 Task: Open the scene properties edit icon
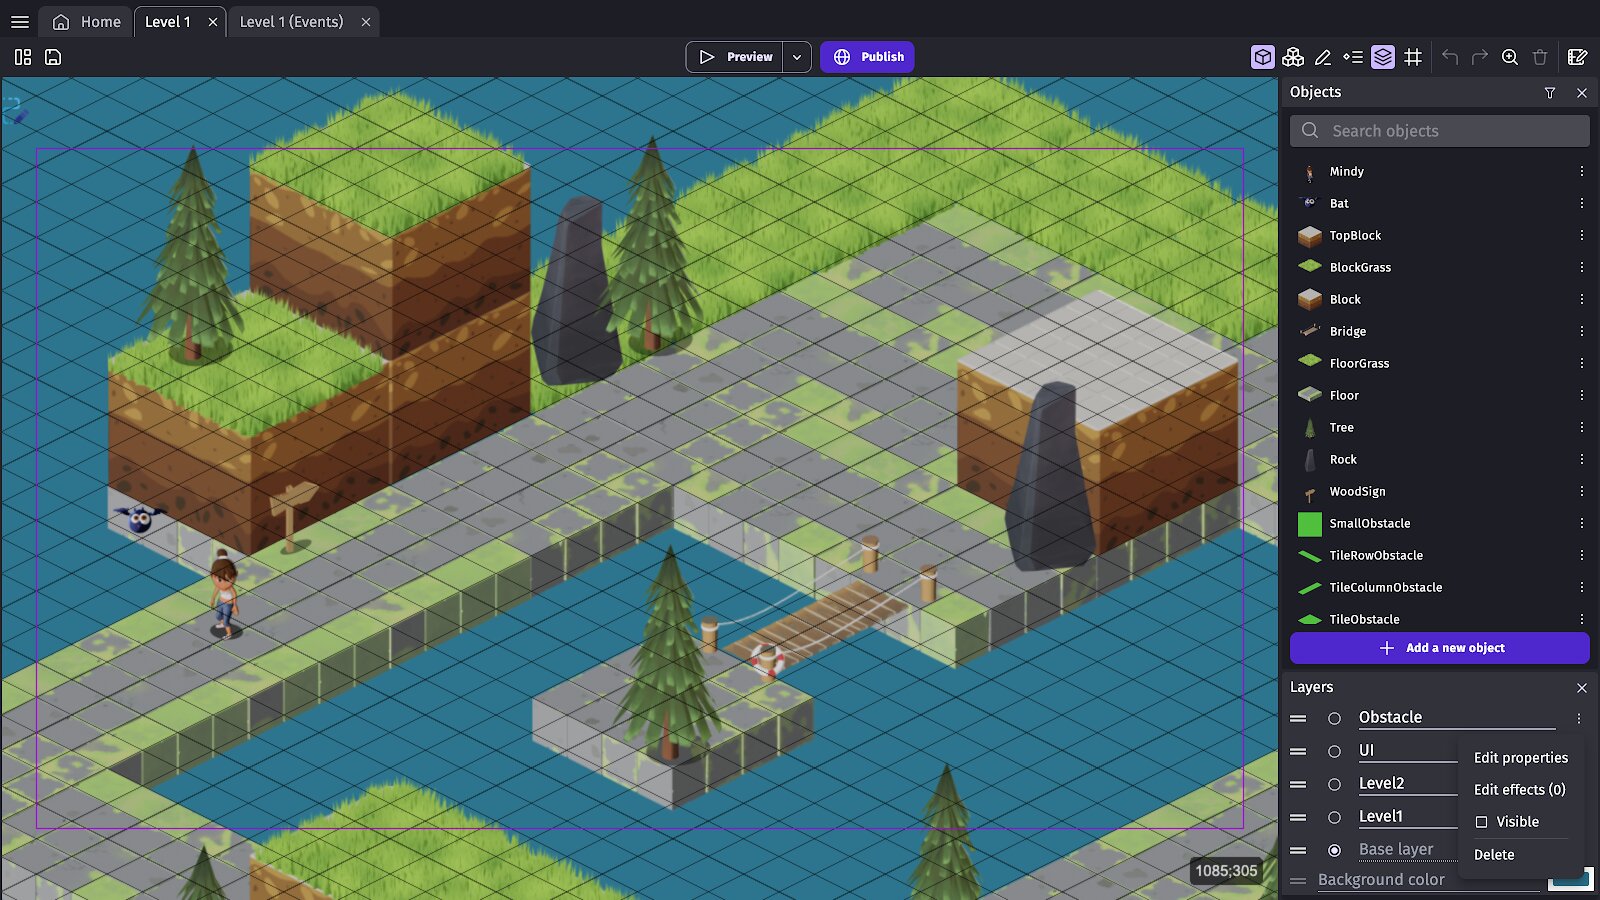tap(1578, 57)
